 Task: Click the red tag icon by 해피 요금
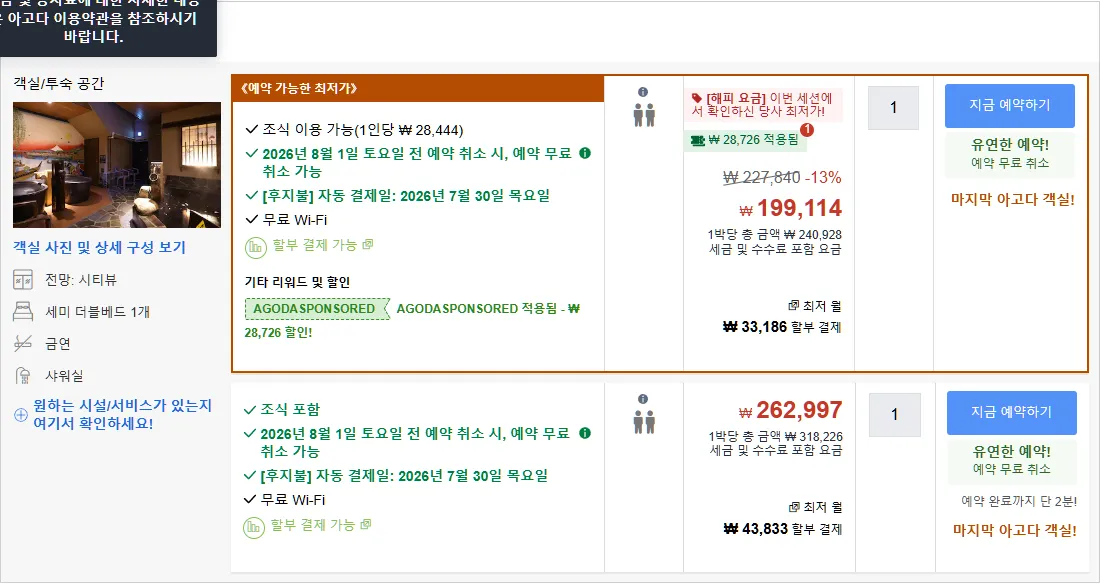pos(696,98)
